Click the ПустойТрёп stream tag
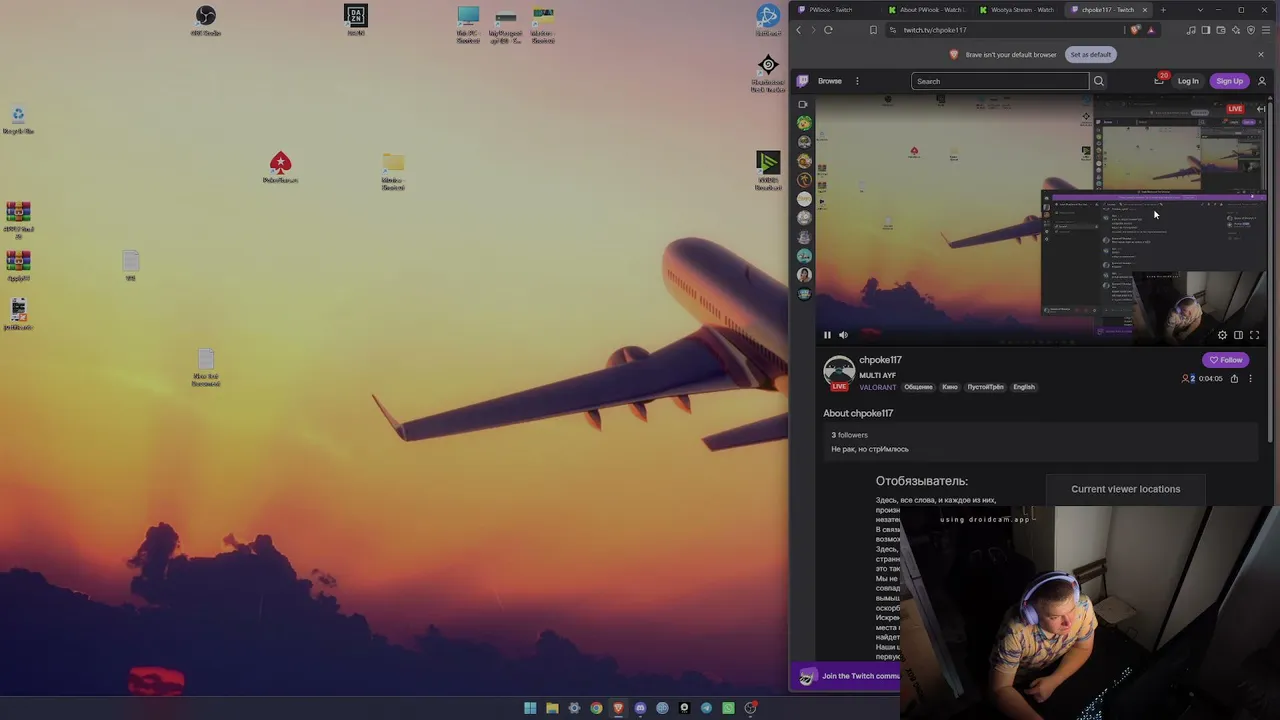The image size is (1280, 720). (985, 387)
